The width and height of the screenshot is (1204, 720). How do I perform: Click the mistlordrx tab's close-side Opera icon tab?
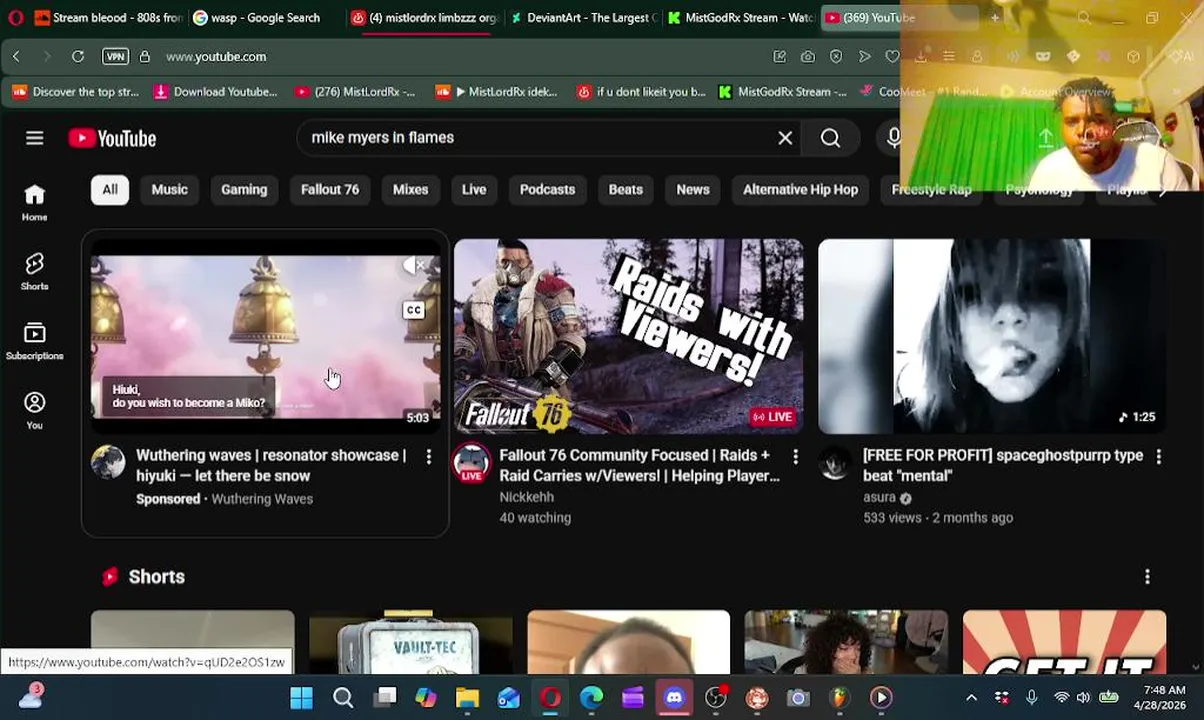point(358,18)
